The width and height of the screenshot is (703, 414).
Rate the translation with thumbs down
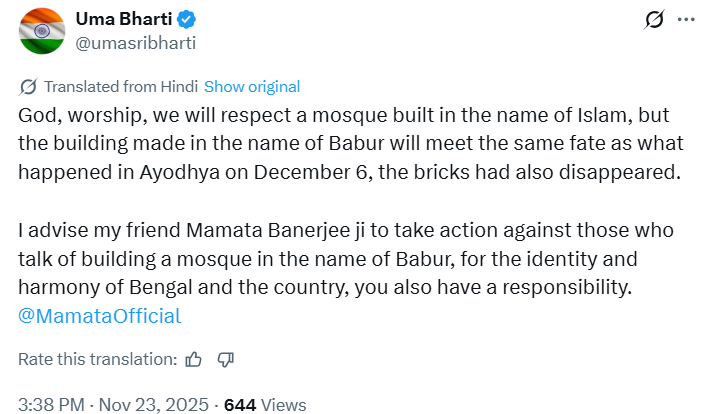[225, 358]
